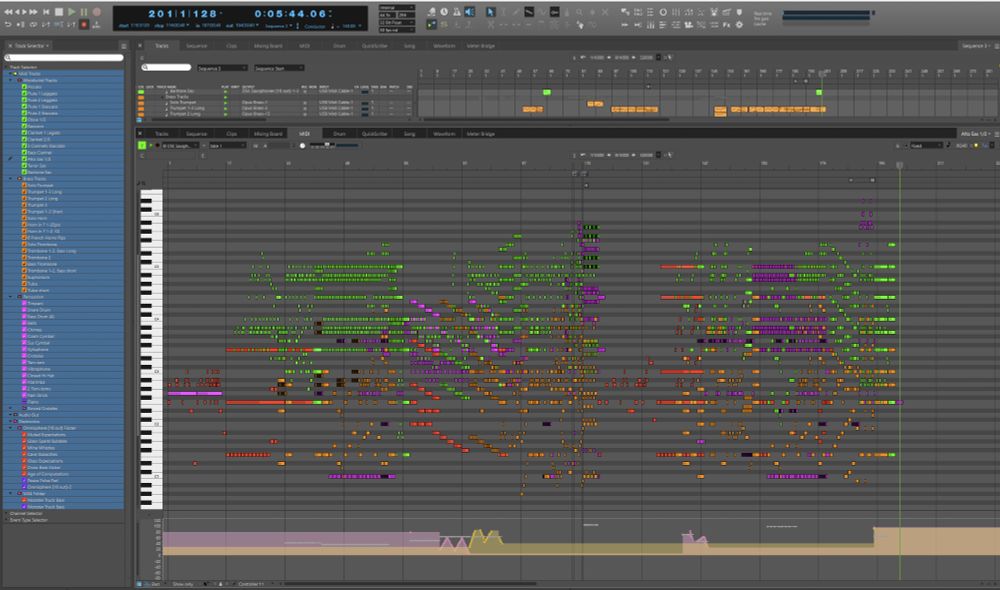Toggle the metronome click icon
The image size is (1000, 590).
point(457,11)
